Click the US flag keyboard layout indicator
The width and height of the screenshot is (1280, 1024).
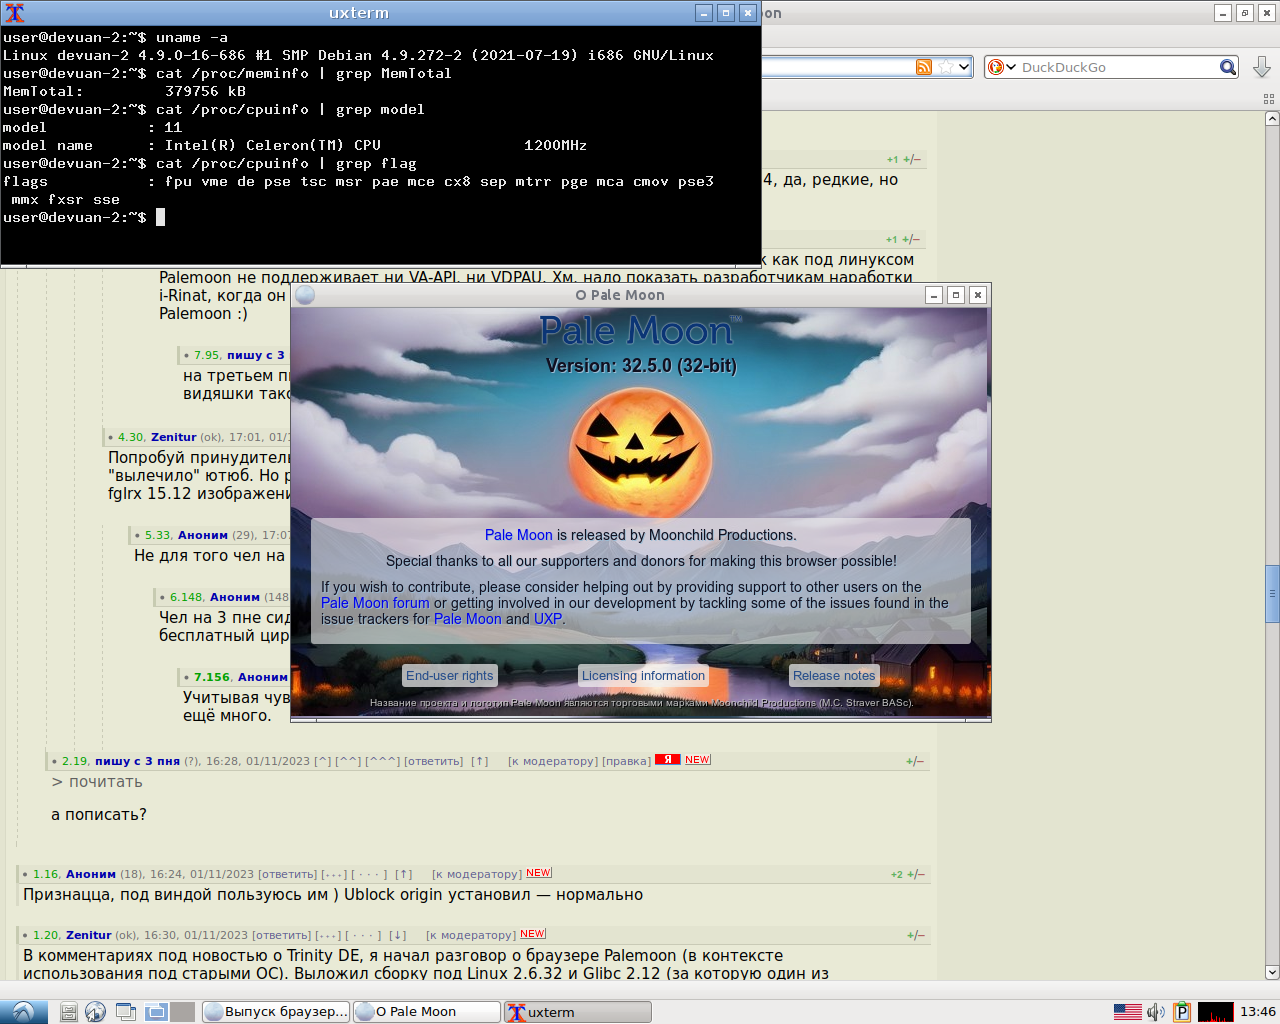click(x=1127, y=1012)
